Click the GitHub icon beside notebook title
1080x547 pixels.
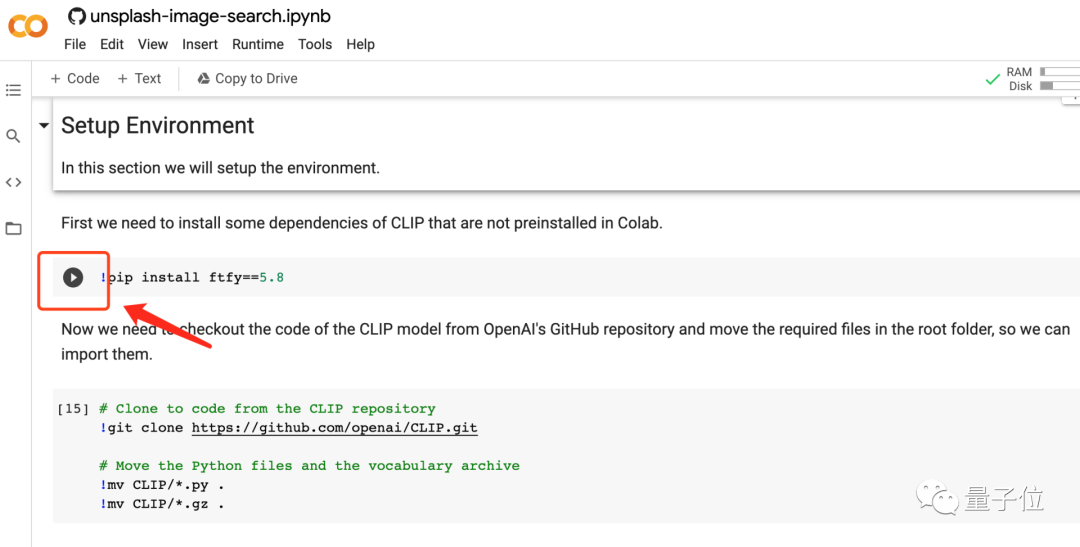click(77, 16)
